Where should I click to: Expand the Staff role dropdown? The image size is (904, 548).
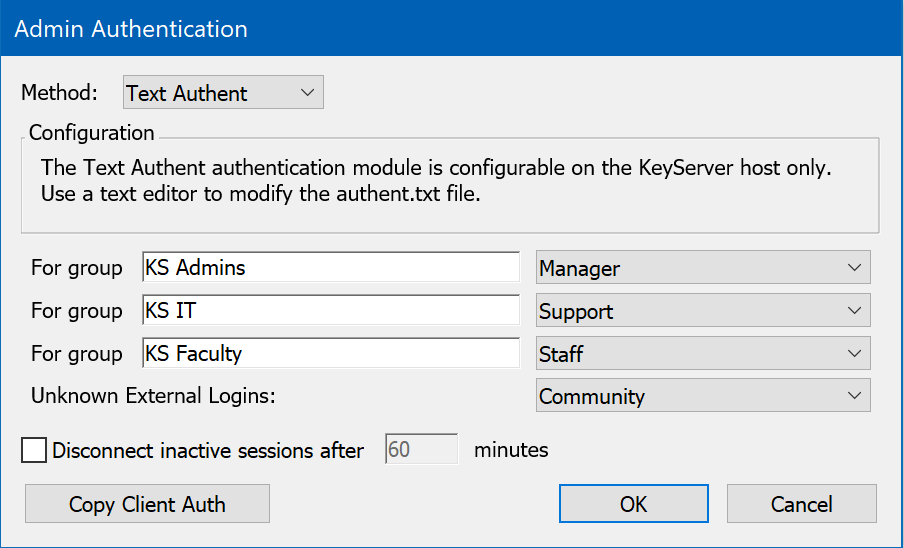pyautogui.click(x=703, y=353)
